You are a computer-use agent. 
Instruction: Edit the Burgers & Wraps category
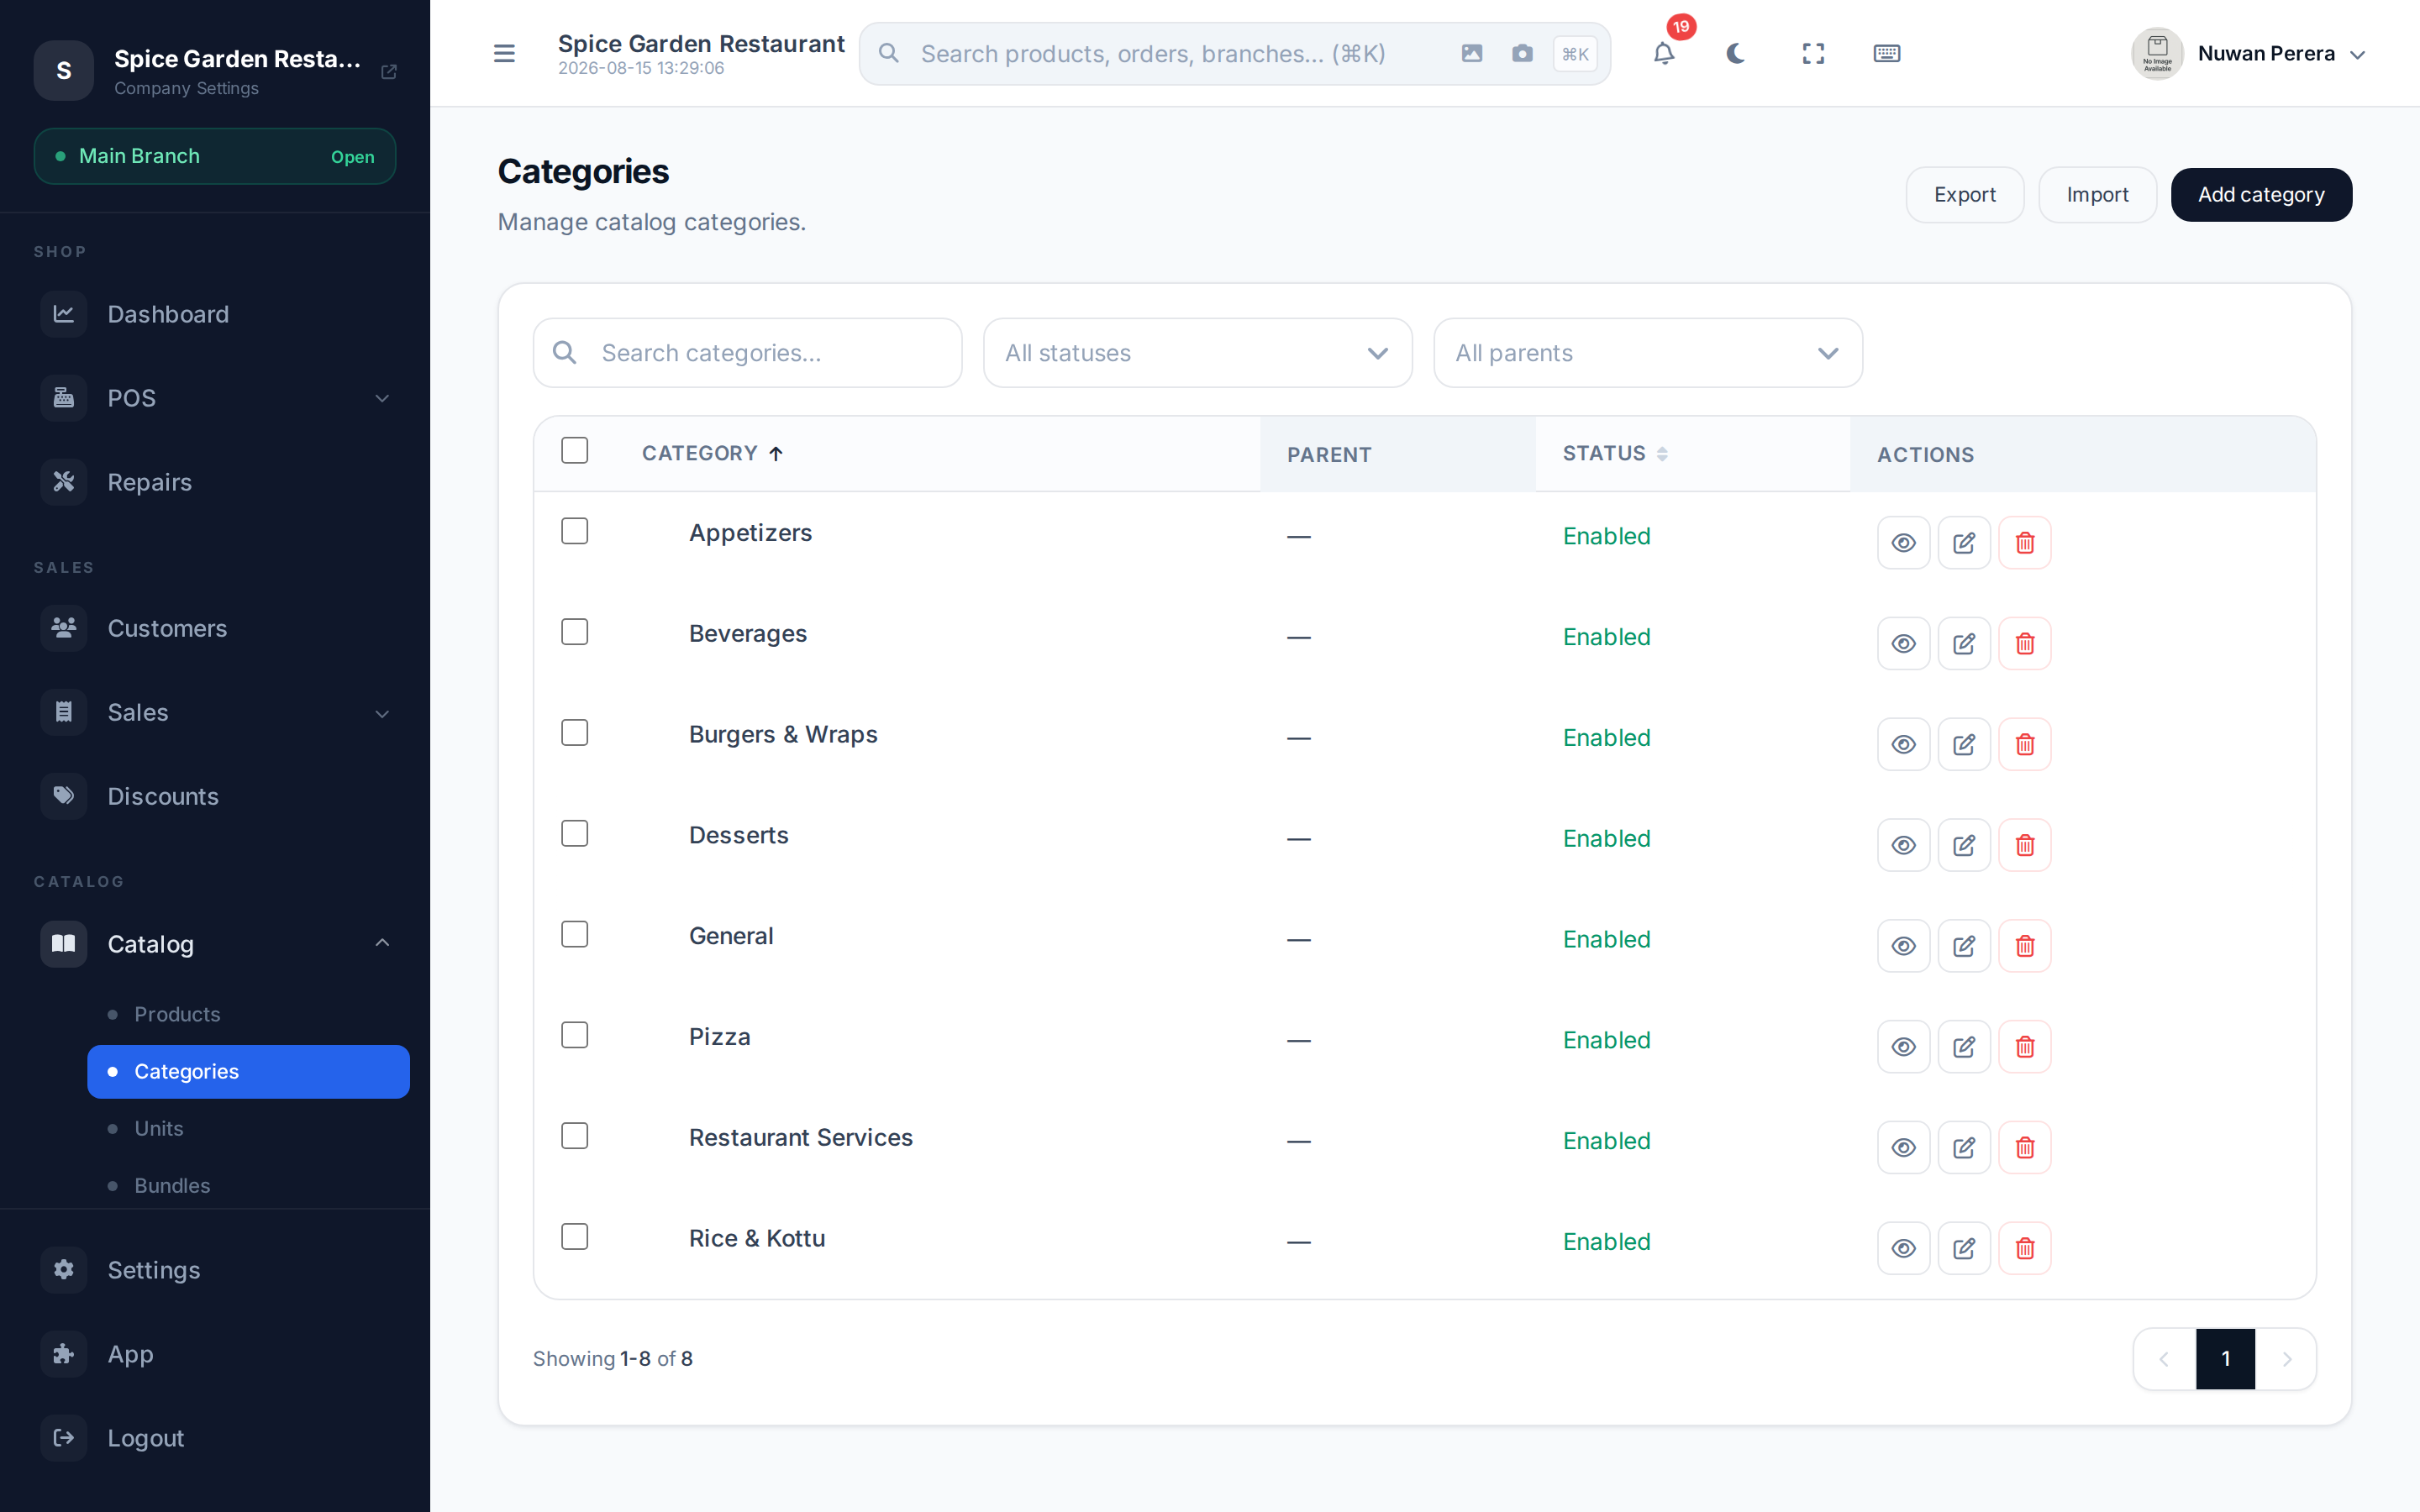tap(1964, 745)
